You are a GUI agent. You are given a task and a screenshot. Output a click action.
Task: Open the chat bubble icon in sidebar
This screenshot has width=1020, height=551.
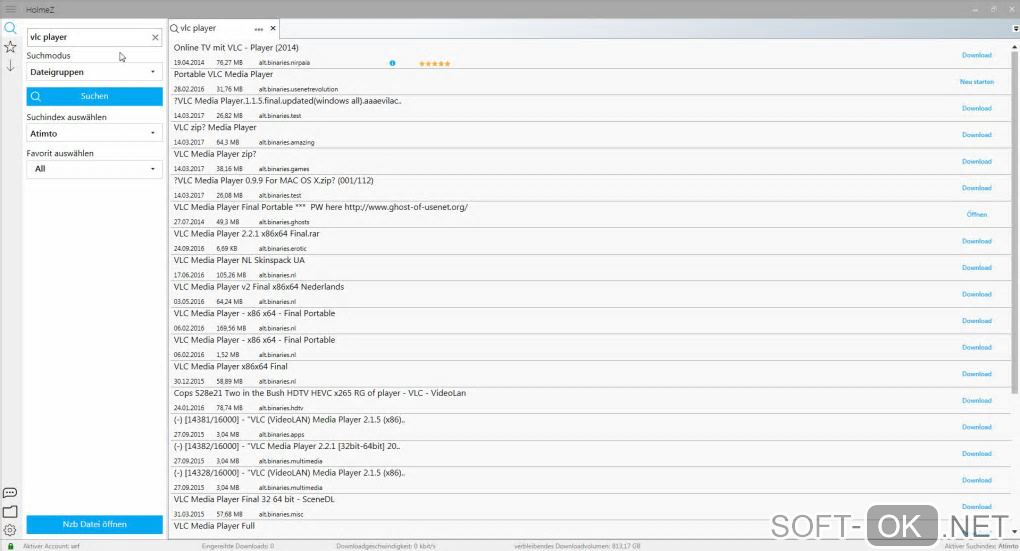[x=10, y=492]
